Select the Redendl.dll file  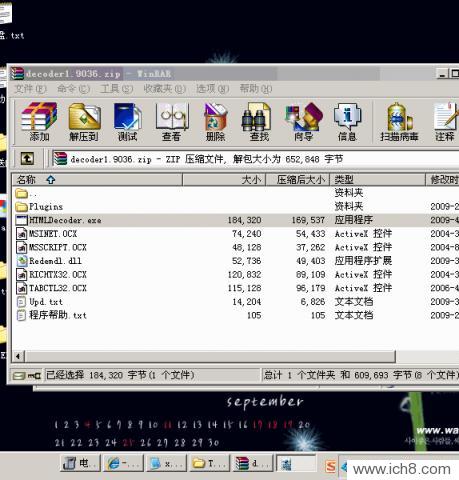click(235, 261)
